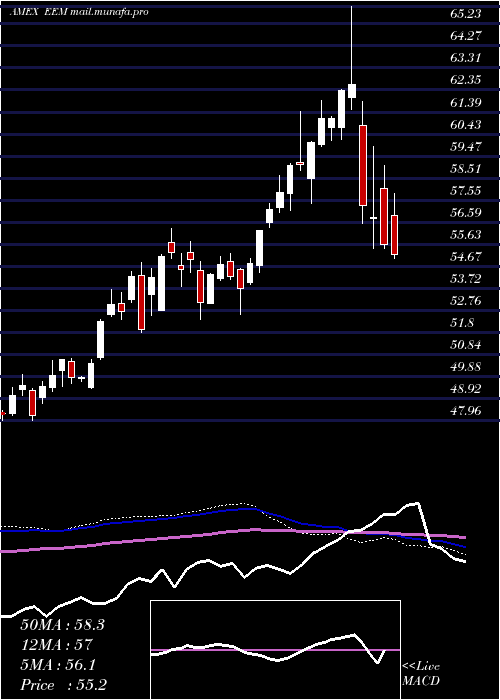This screenshot has height=700, width=500.
Task: Click the 55.63 price axis label
Action: coord(466,234)
